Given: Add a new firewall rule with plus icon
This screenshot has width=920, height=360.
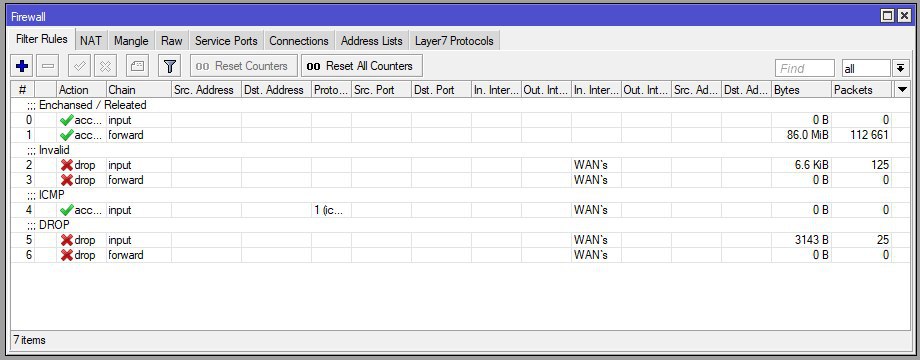Looking at the screenshot, I should [x=22, y=66].
